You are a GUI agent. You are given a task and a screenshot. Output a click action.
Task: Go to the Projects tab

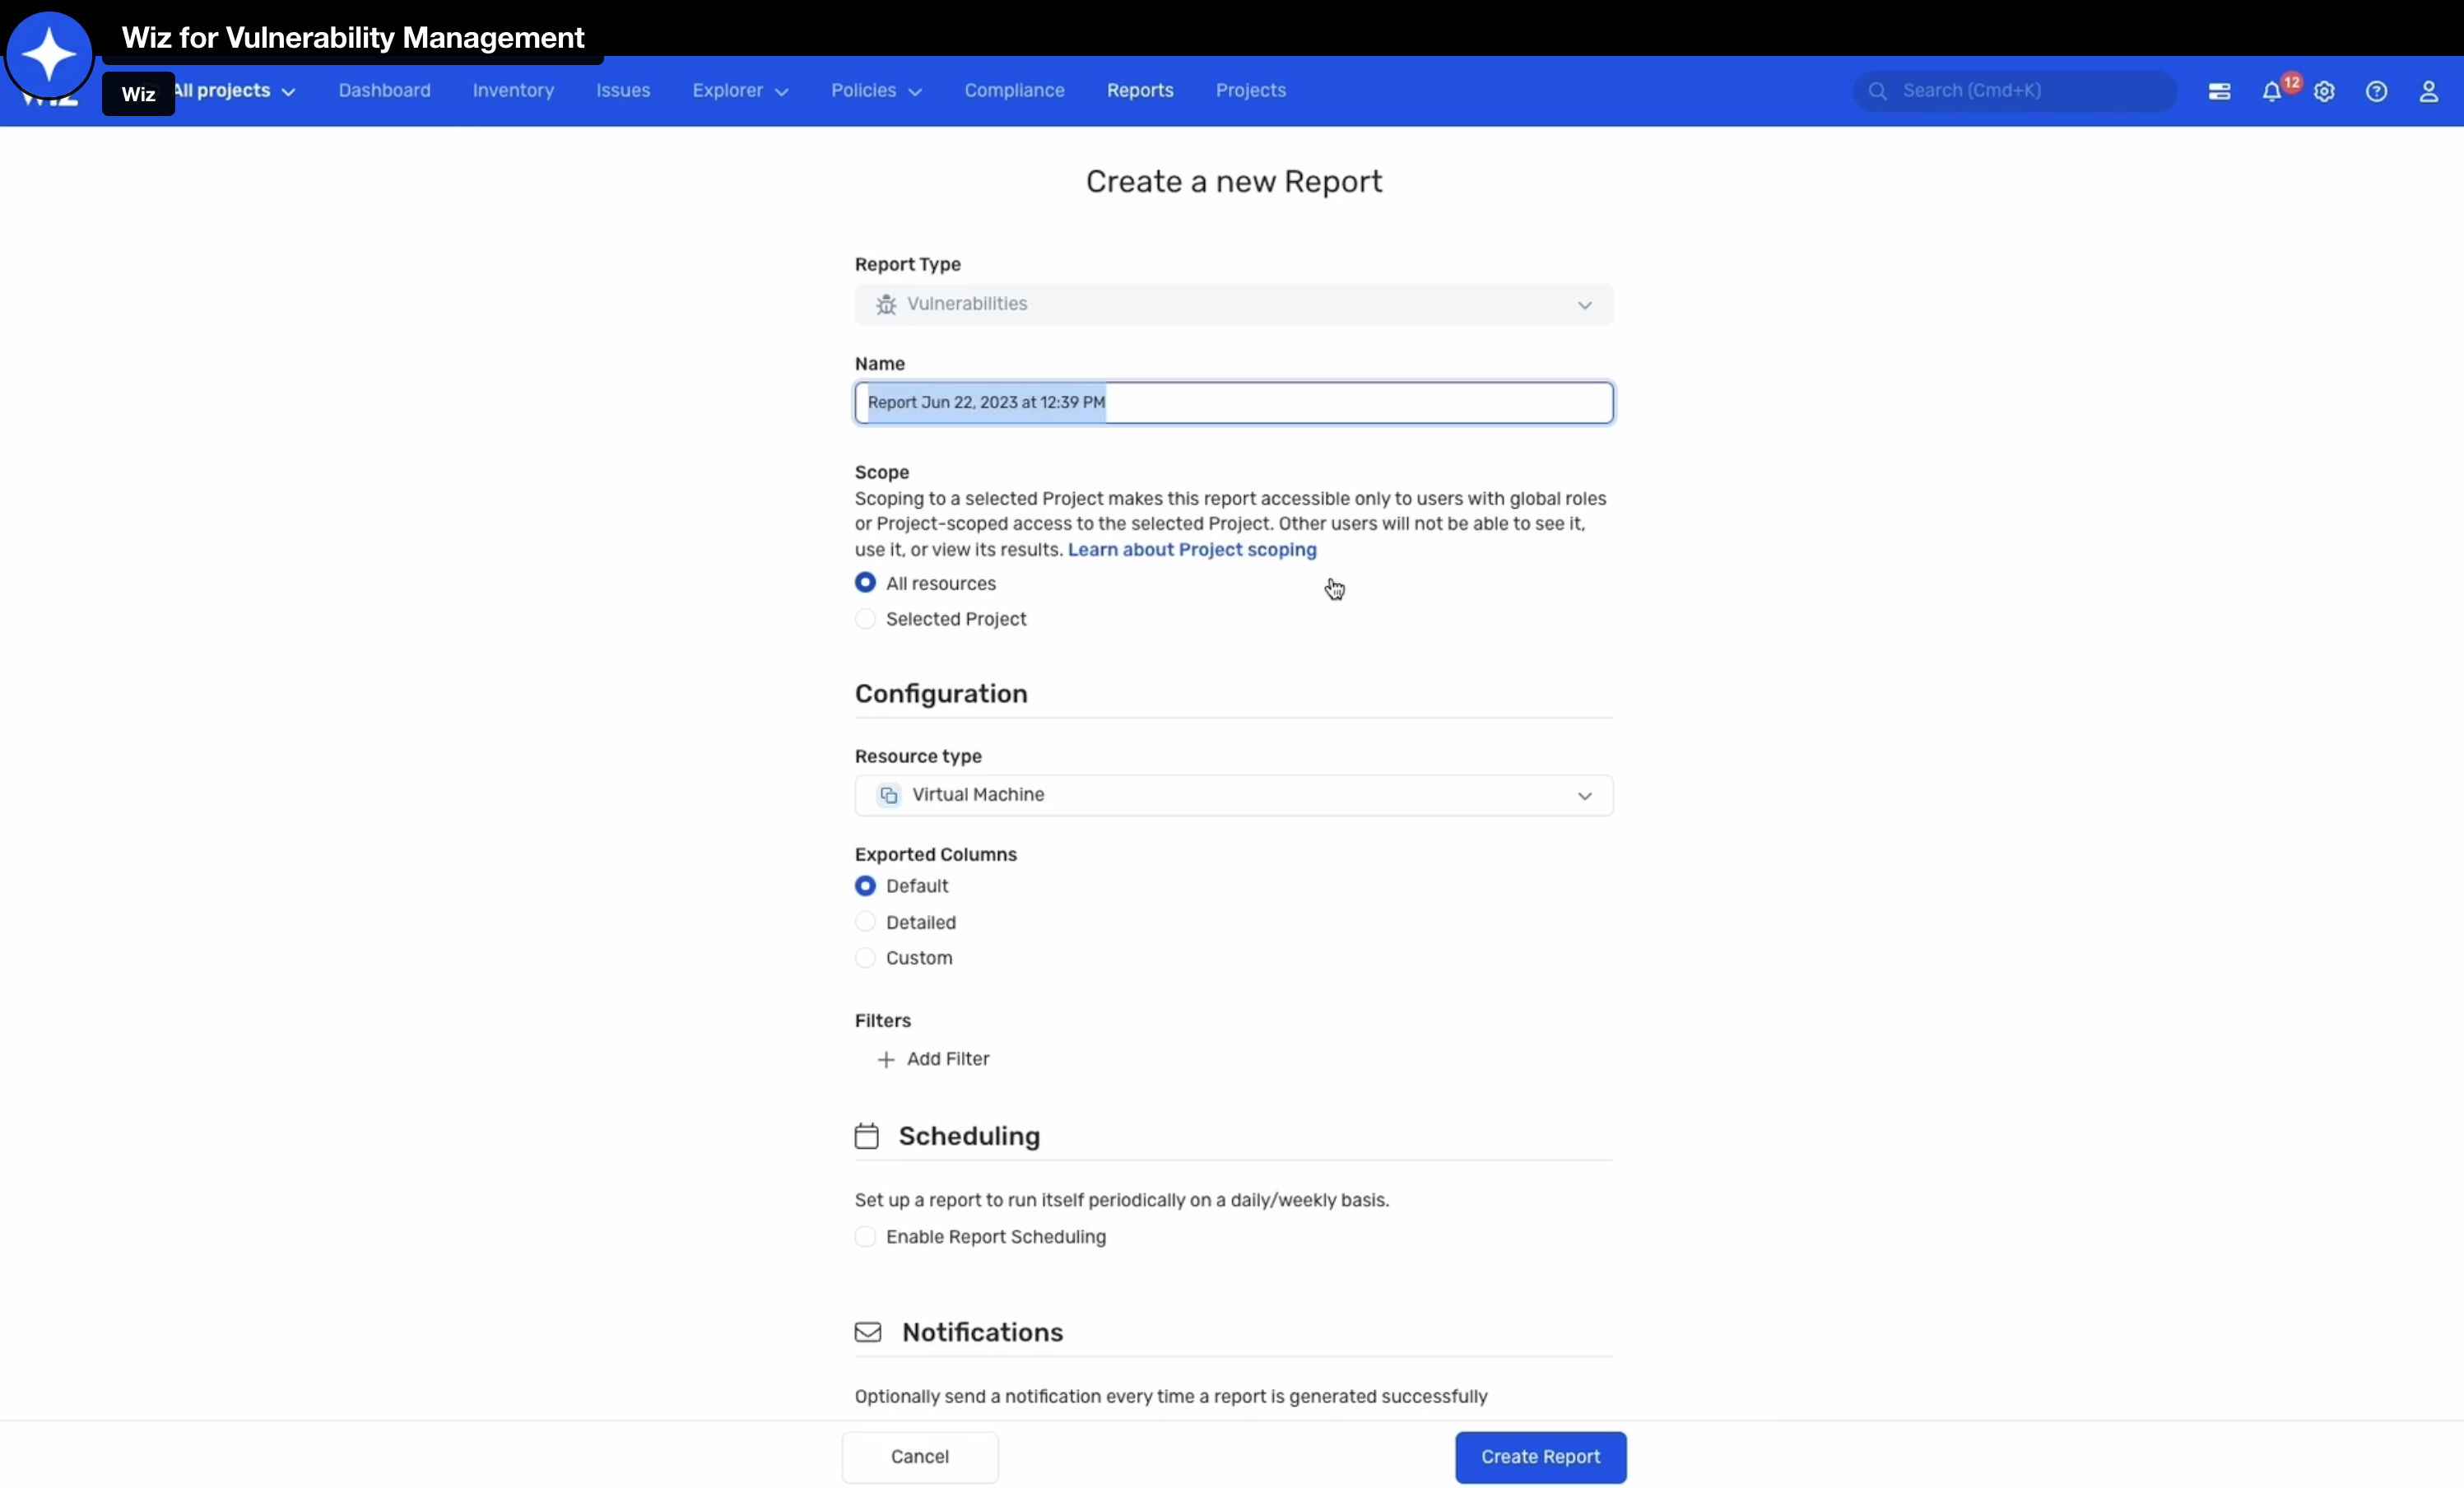coord(1250,91)
